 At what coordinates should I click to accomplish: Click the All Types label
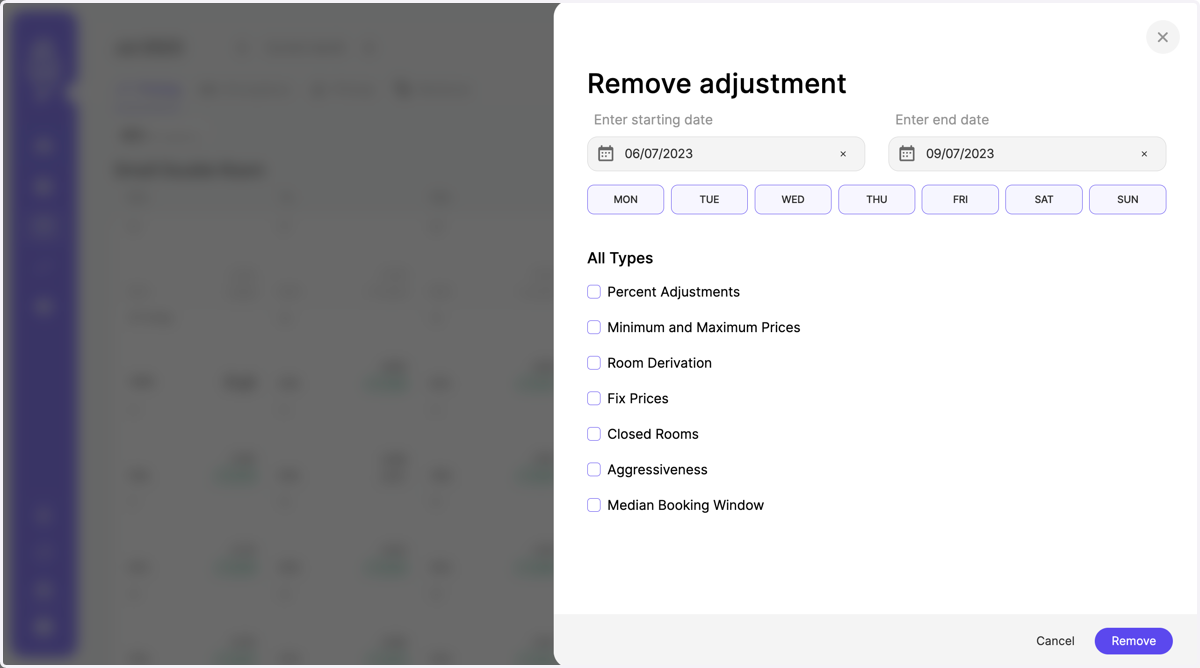(620, 258)
